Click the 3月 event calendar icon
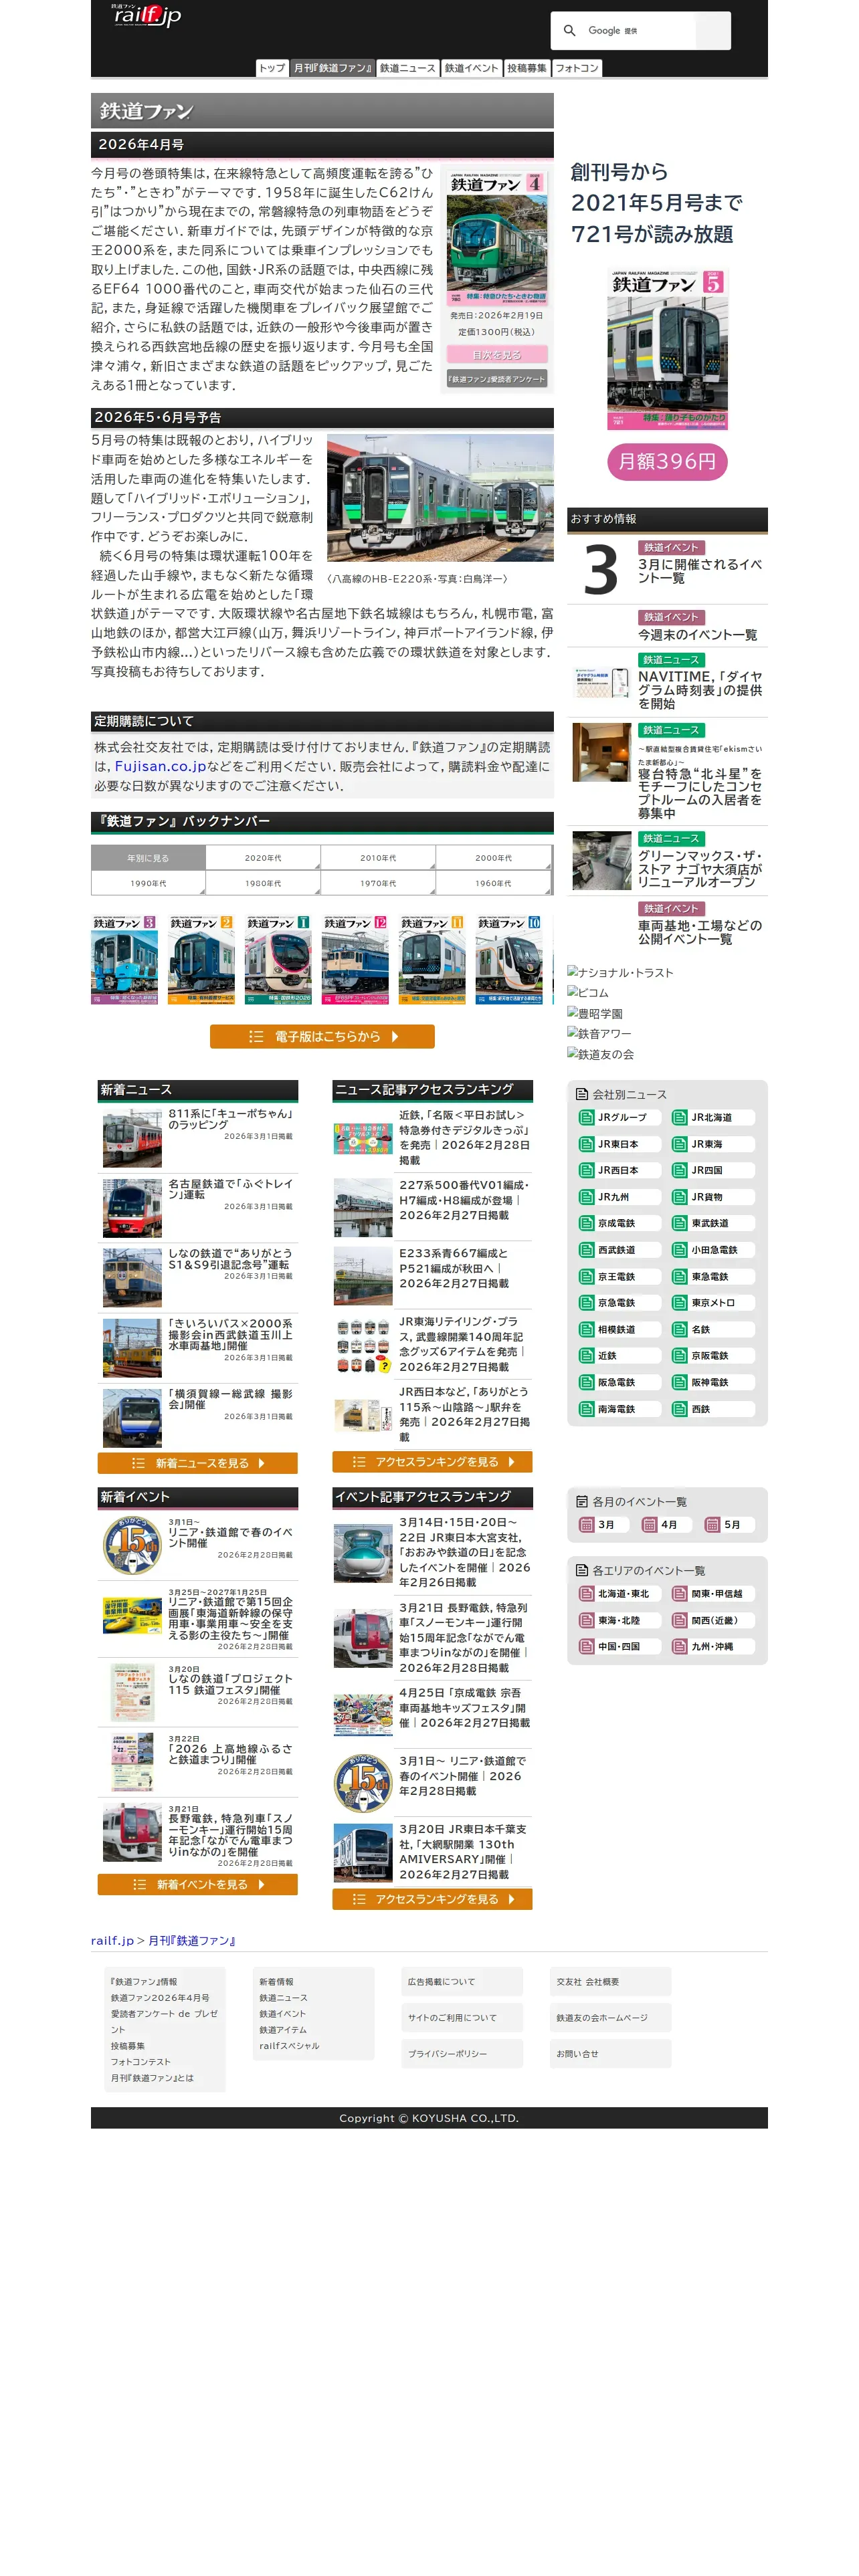 (x=587, y=1525)
